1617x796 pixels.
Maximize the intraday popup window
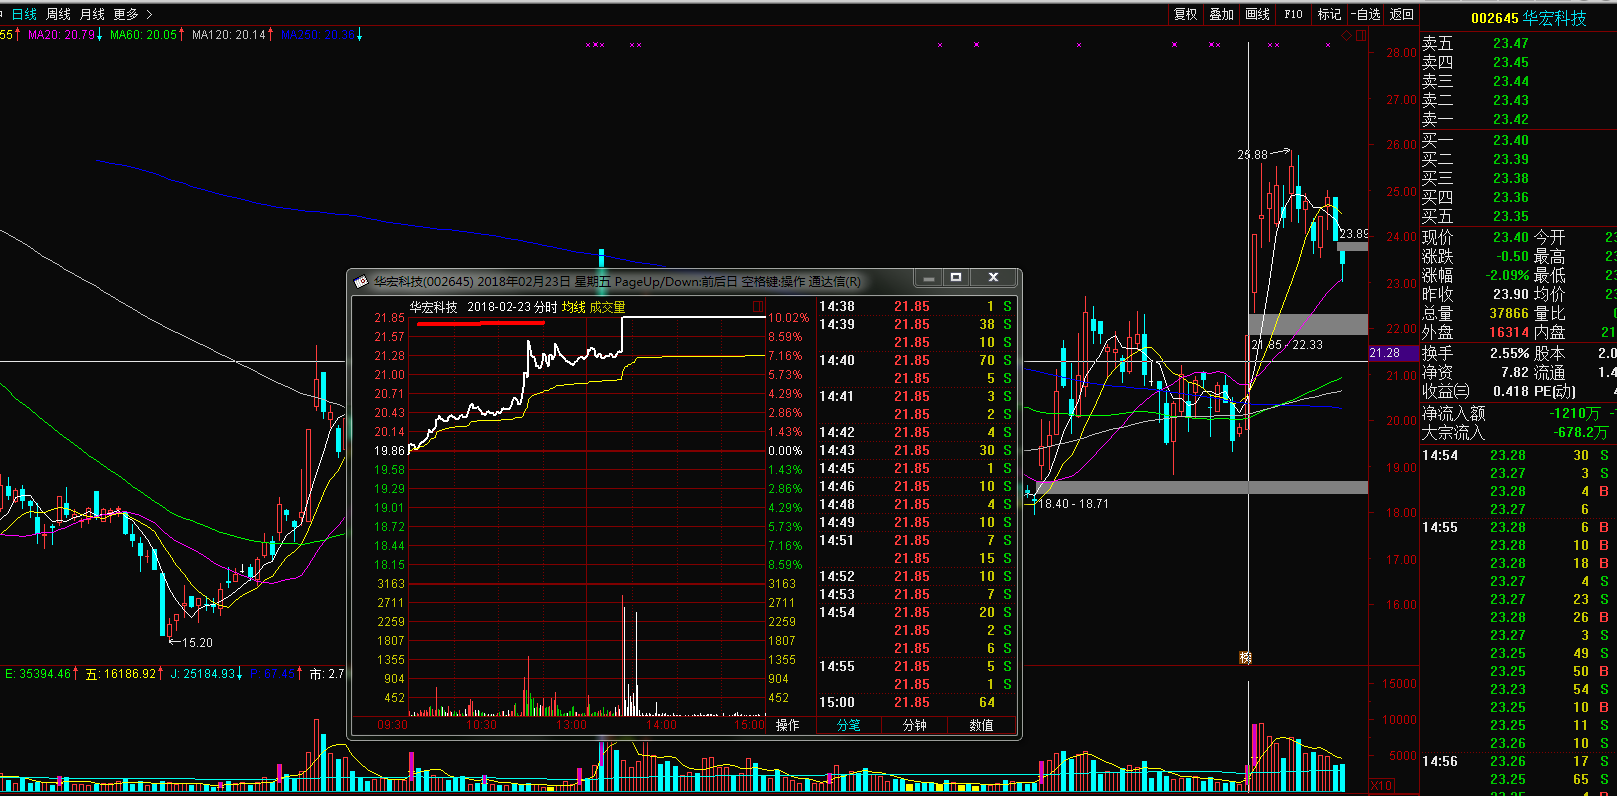(956, 278)
